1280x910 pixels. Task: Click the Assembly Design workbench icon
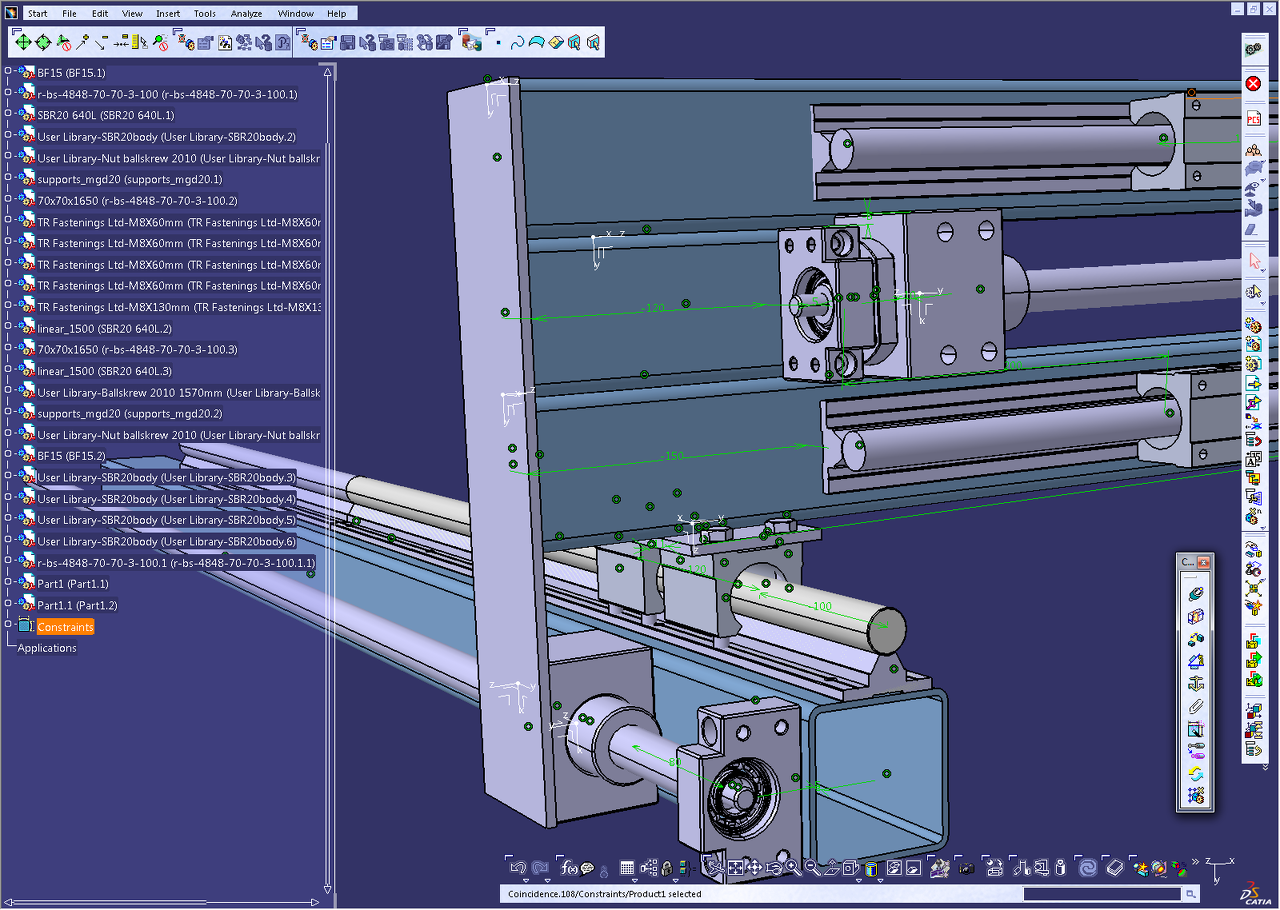click(x=1252, y=47)
